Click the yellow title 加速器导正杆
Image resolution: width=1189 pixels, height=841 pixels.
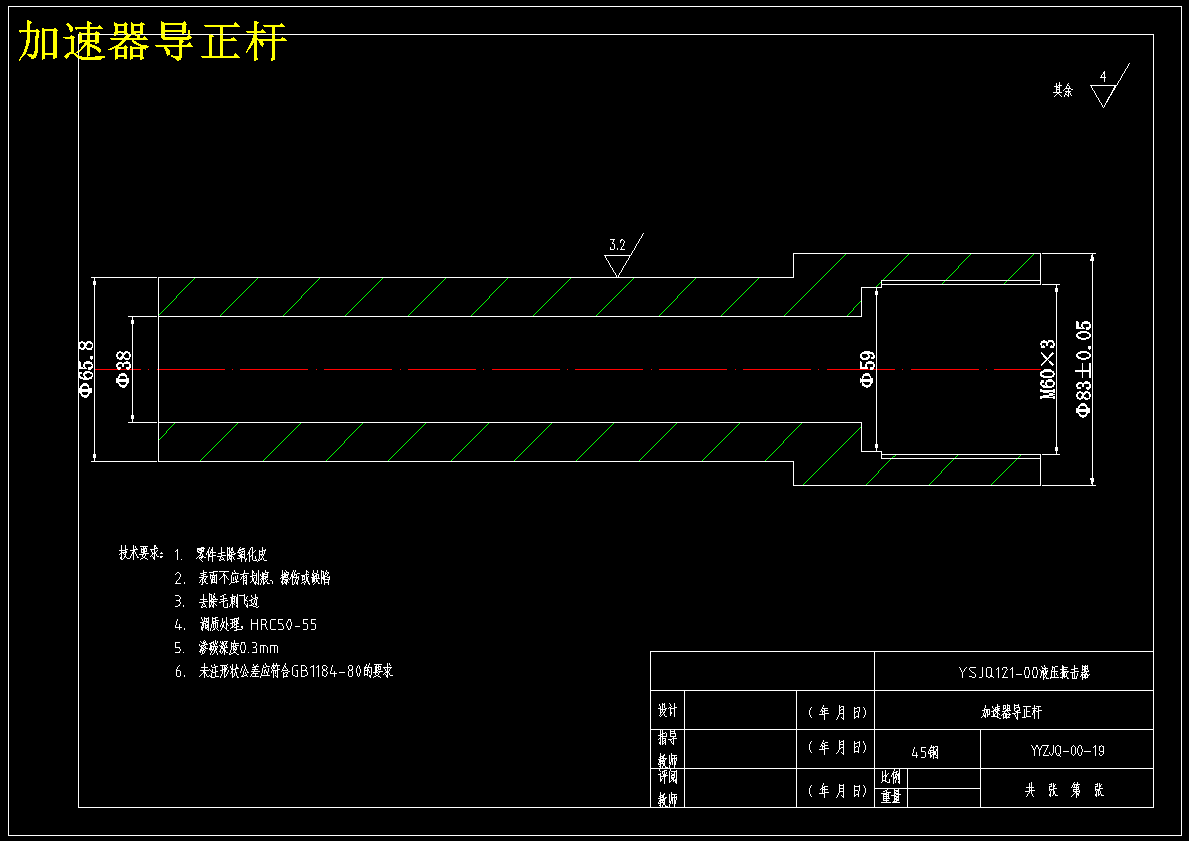pyautogui.click(x=152, y=41)
